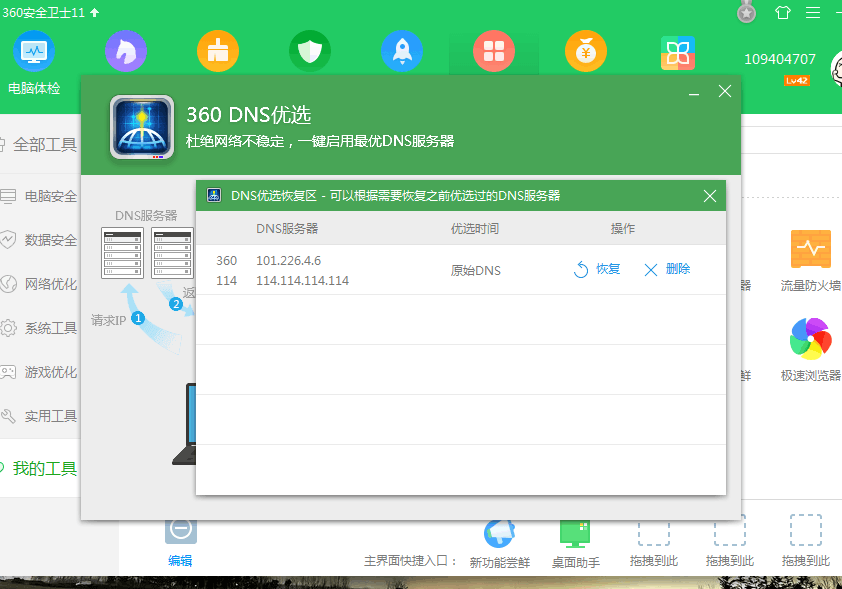Click the 桌面助手 desktop assistant icon

click(x=575, y=535)
